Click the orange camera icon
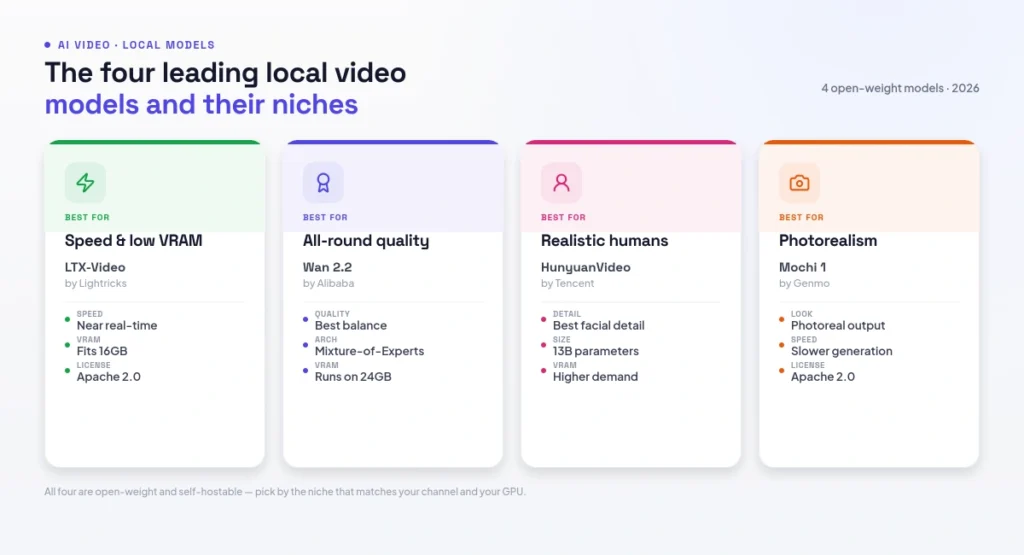1024x555 pixels. pyautogui.click(x=799, y=183)
